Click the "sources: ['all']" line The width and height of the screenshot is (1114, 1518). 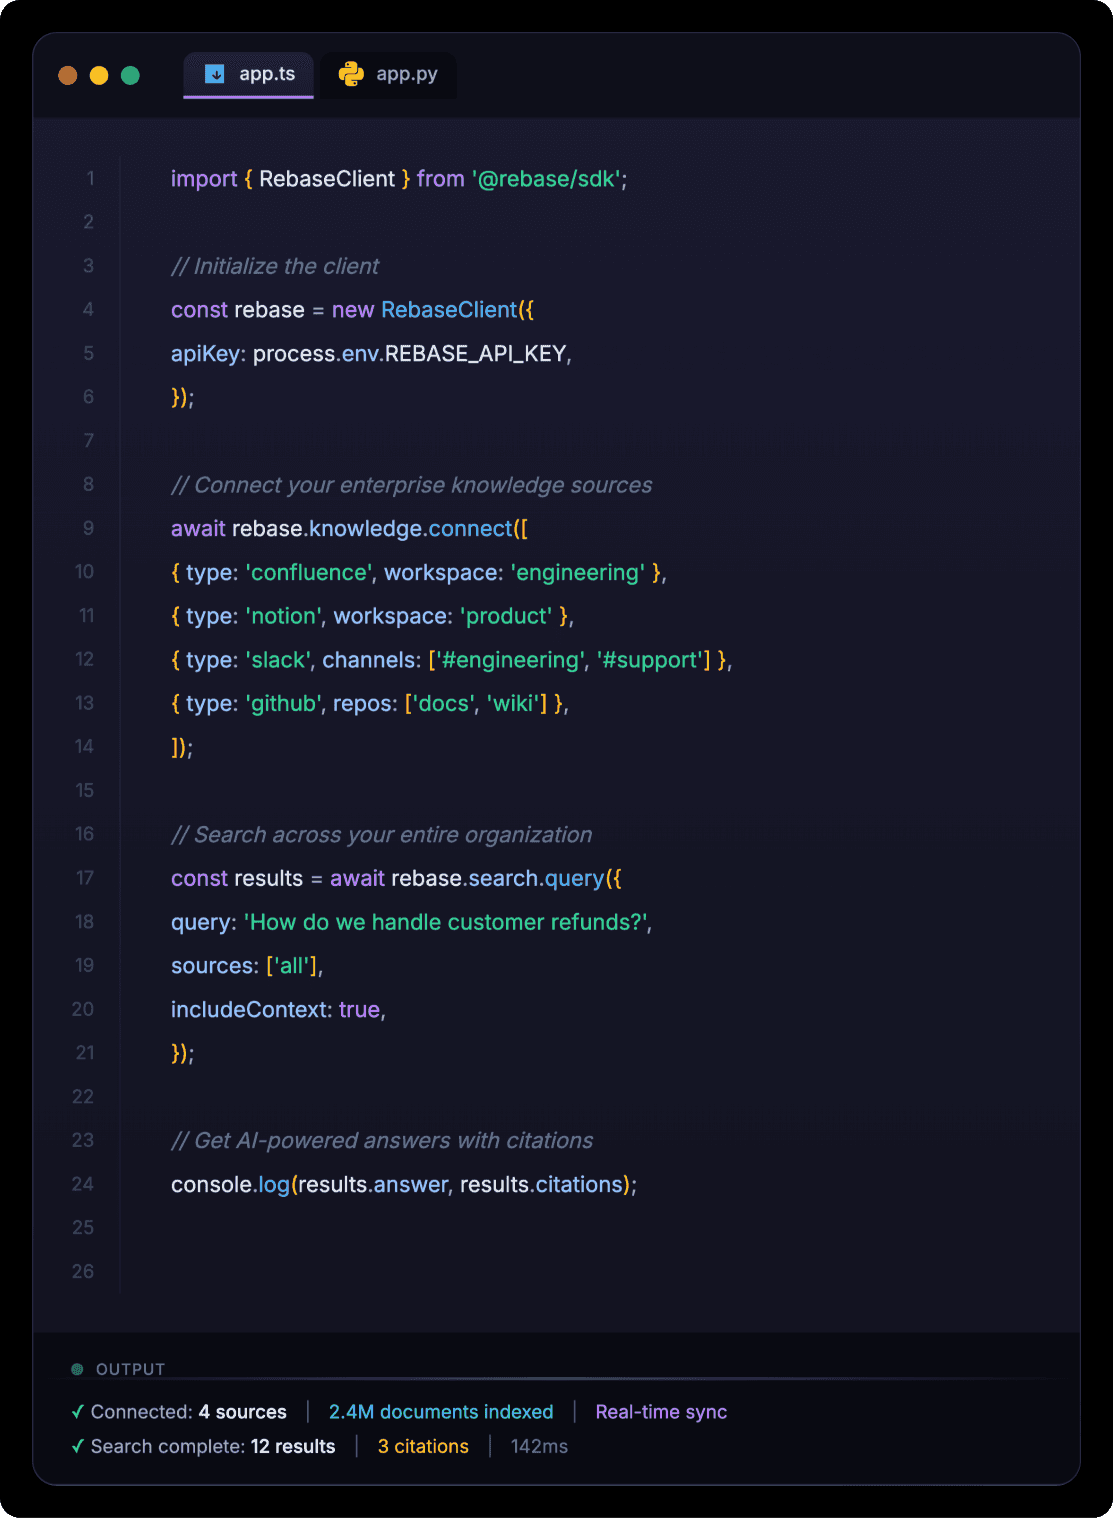pos(247,966)
